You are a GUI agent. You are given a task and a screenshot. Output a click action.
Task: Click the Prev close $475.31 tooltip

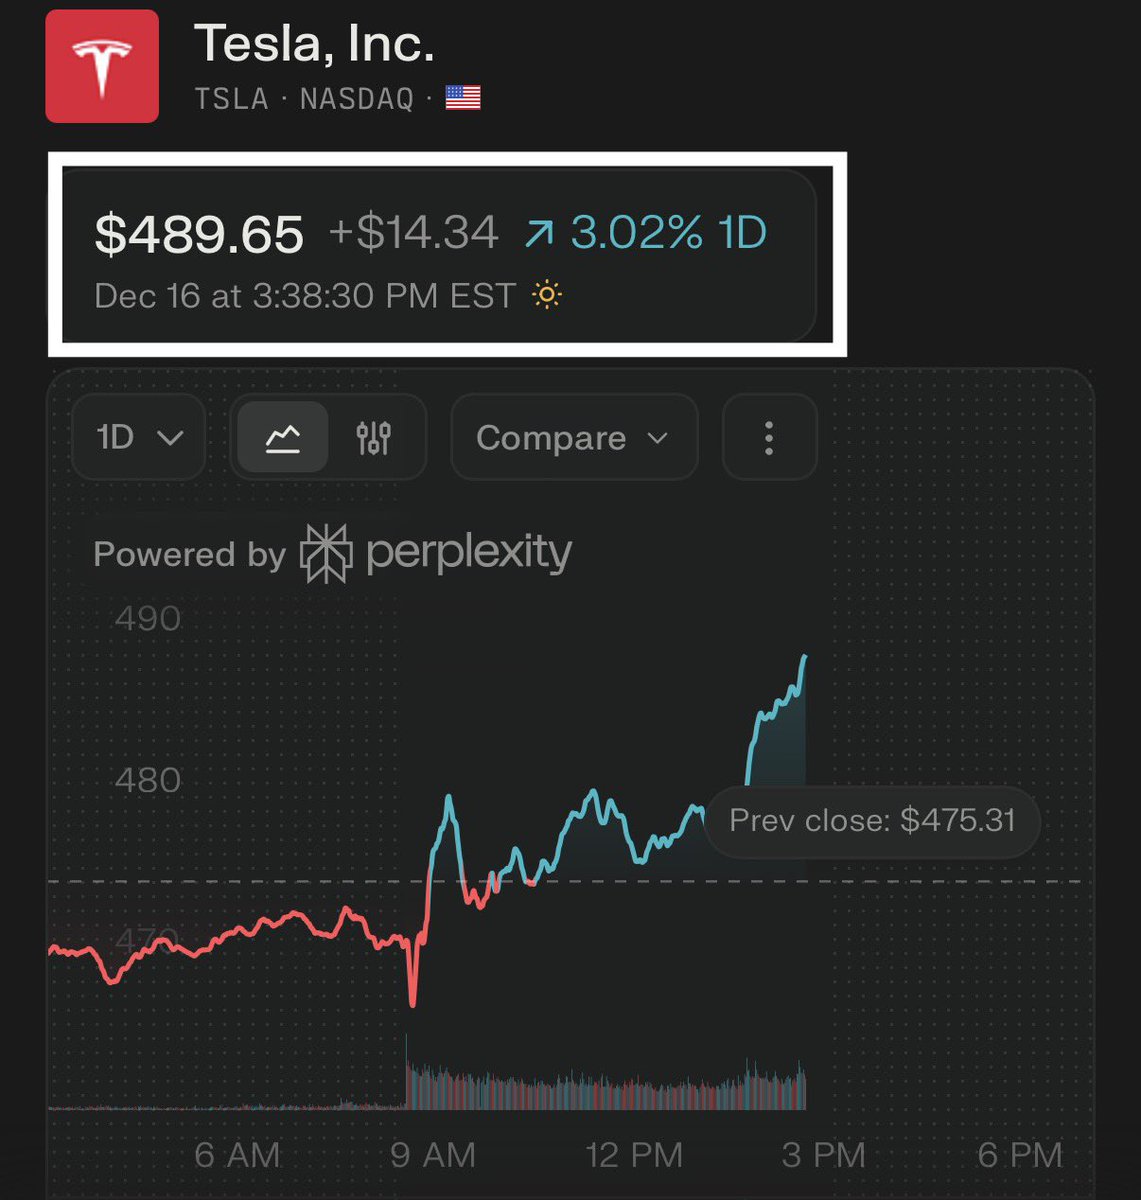872,821
